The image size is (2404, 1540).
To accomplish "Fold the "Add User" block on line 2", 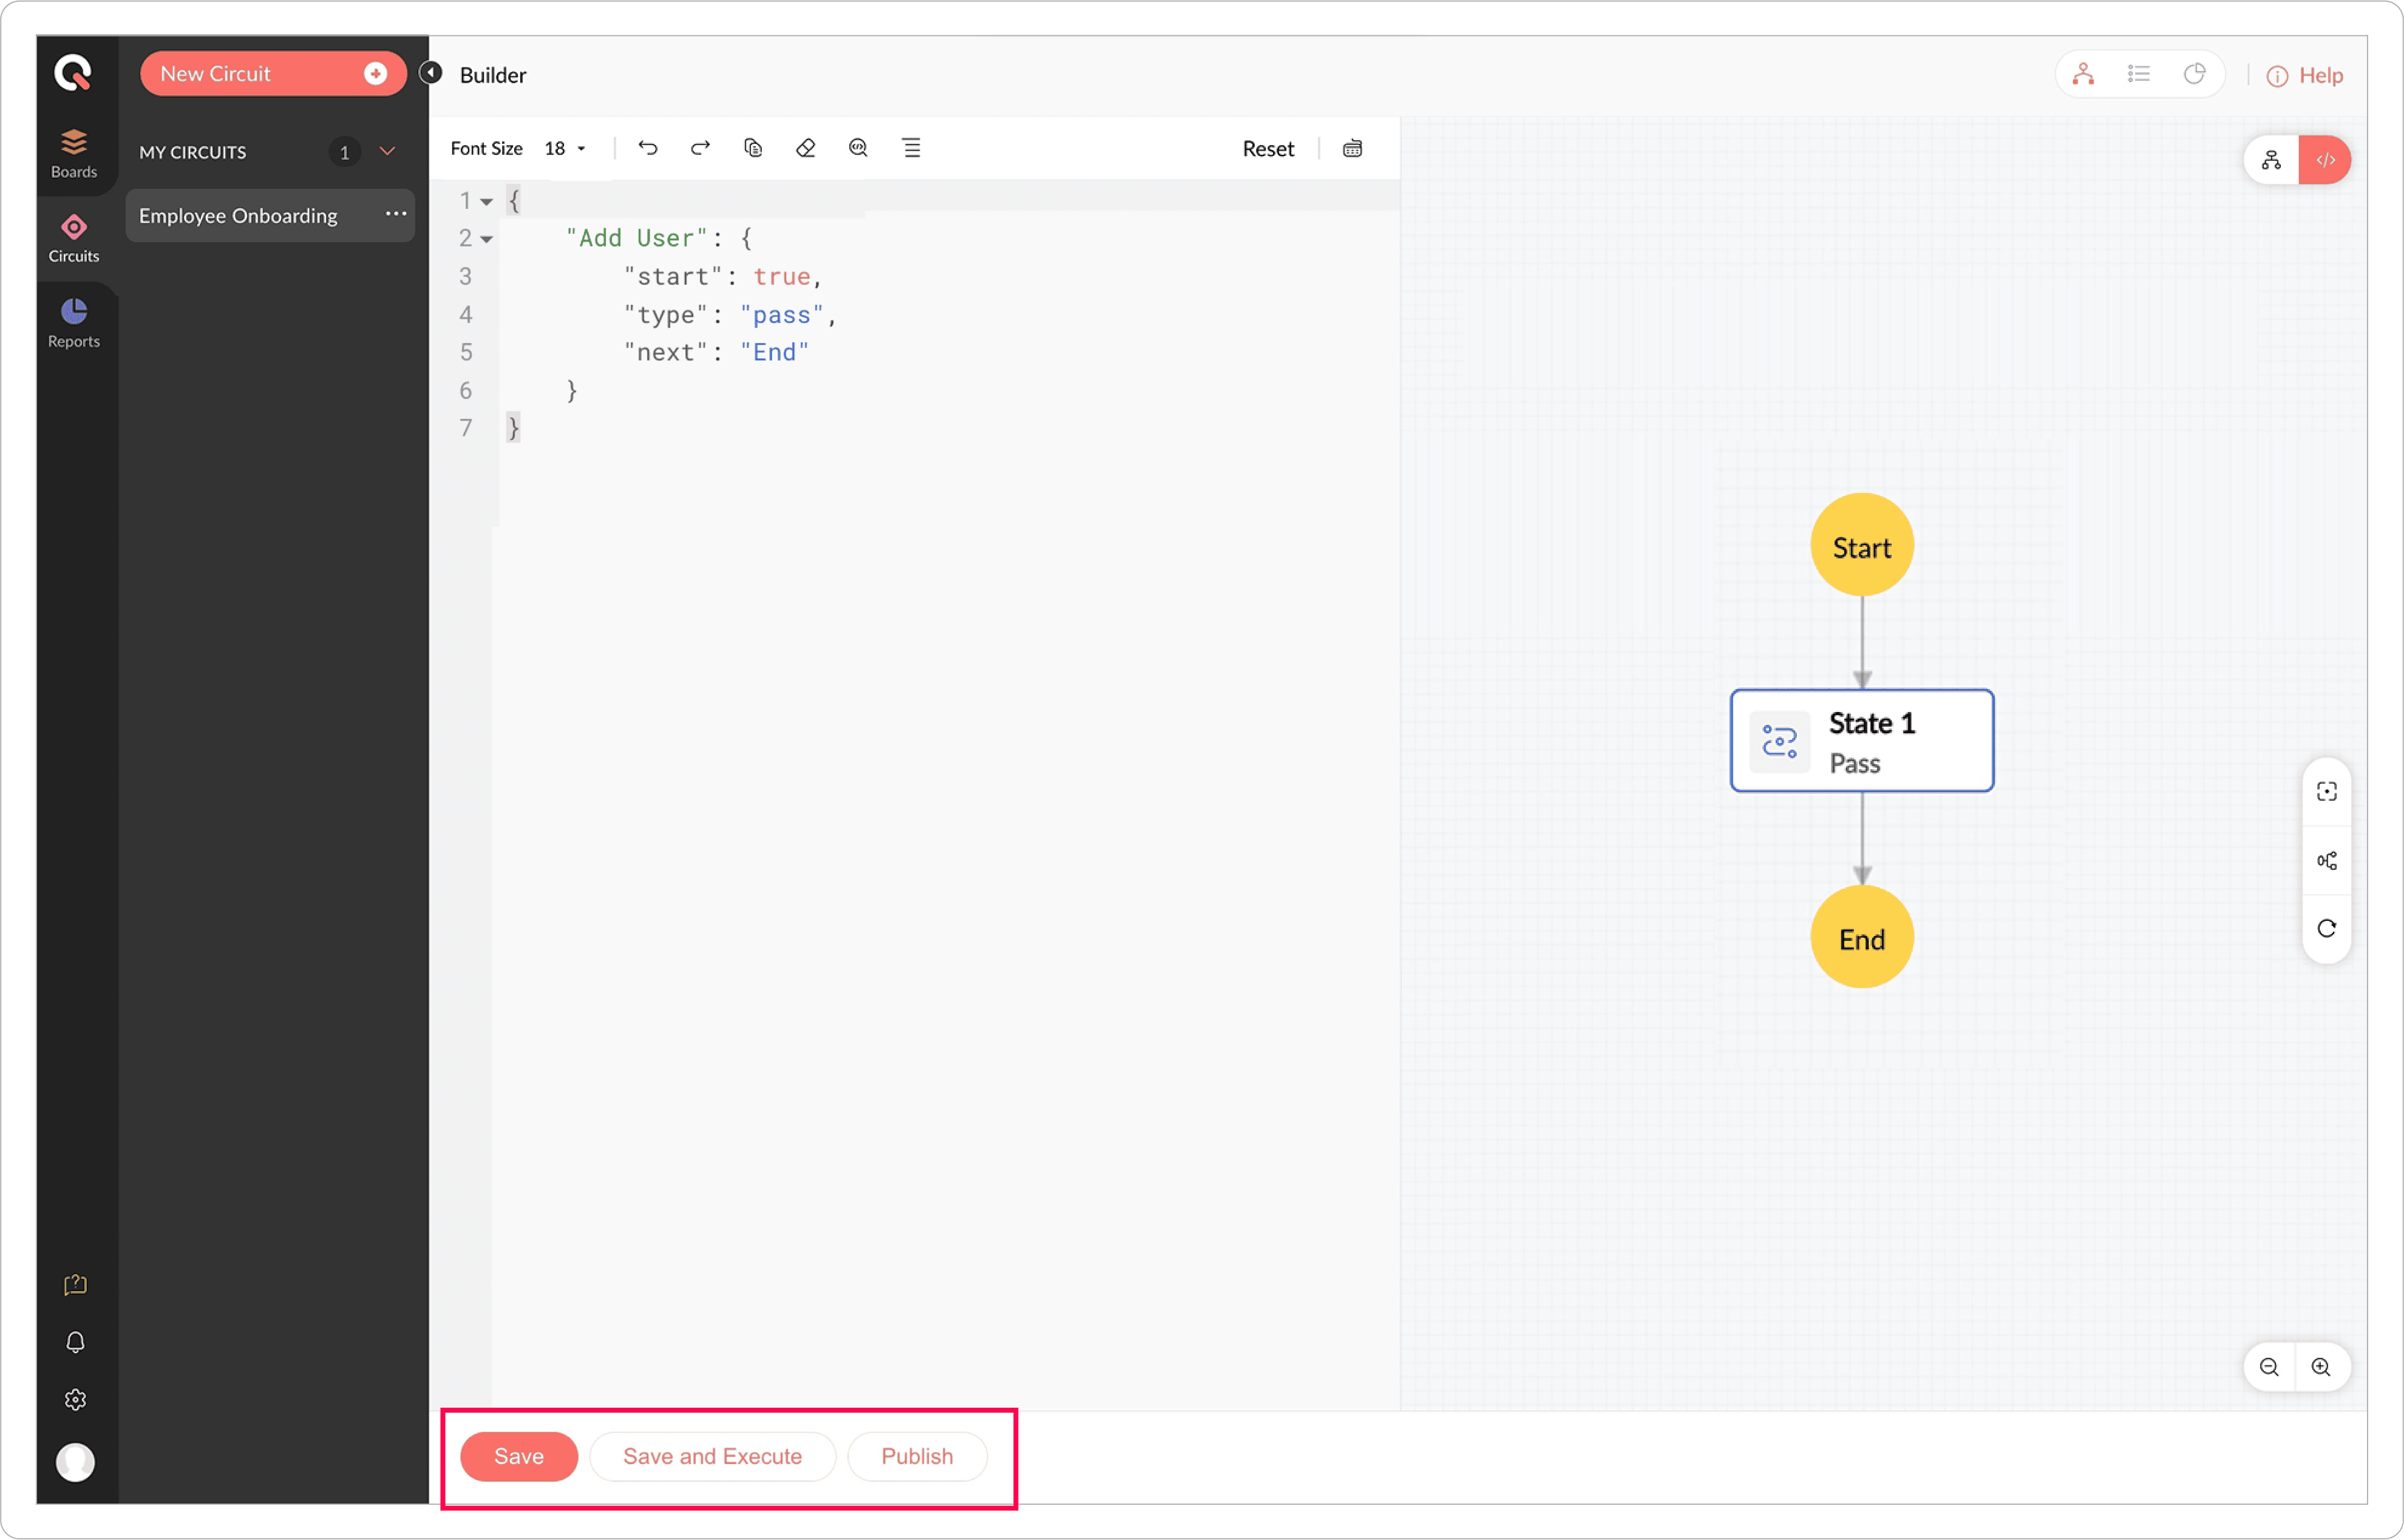I will click(487, 239).
